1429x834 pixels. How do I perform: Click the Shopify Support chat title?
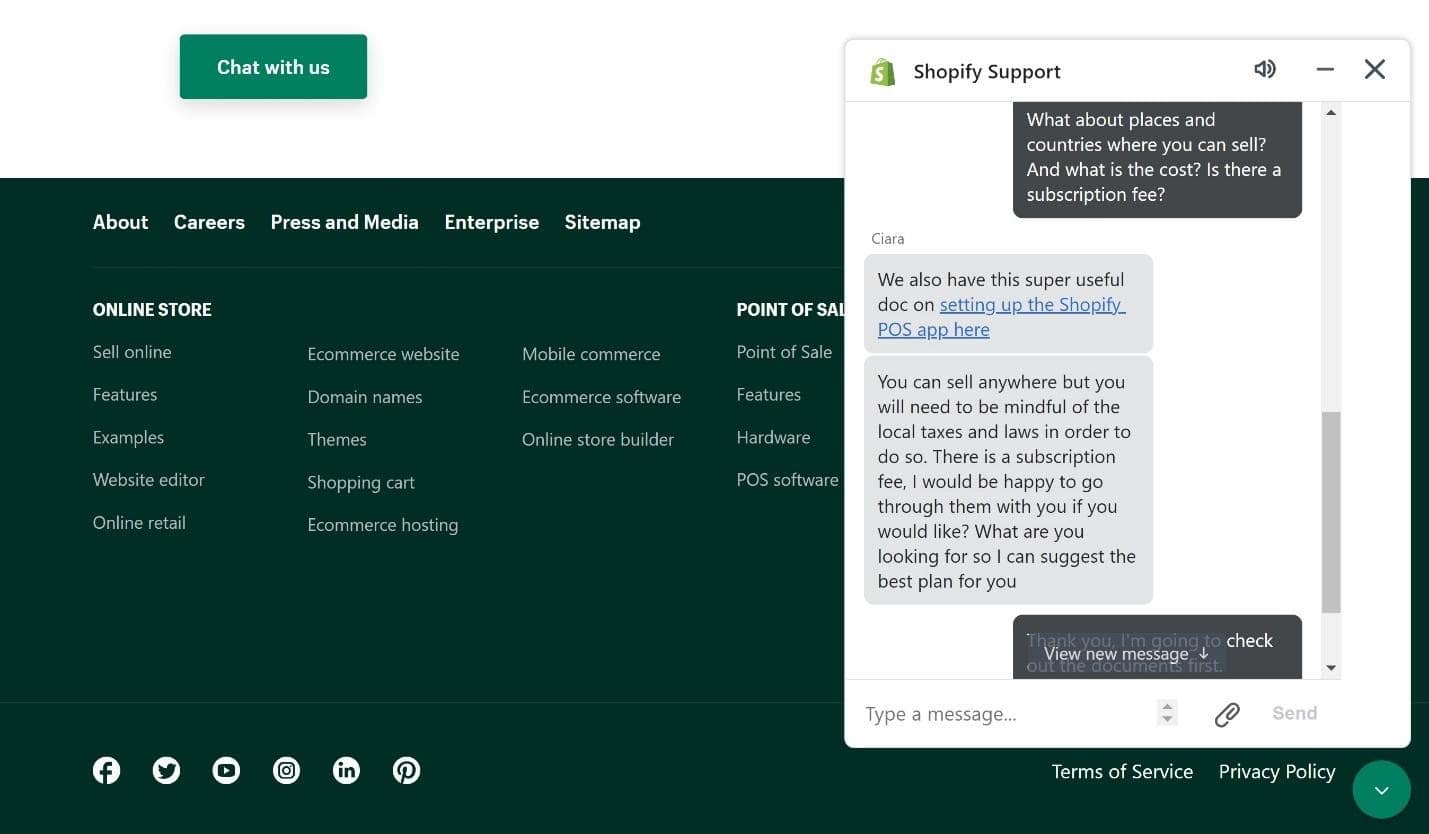987,71
